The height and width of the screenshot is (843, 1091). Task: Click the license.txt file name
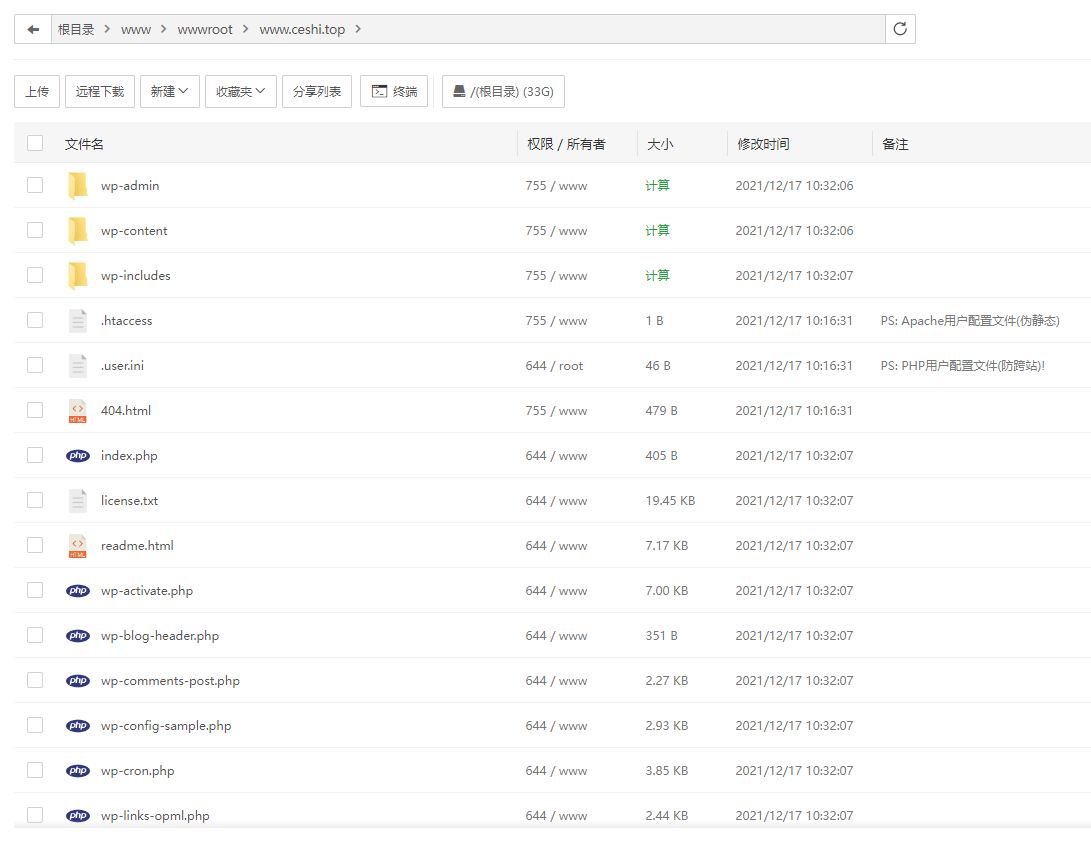[129, 501]
